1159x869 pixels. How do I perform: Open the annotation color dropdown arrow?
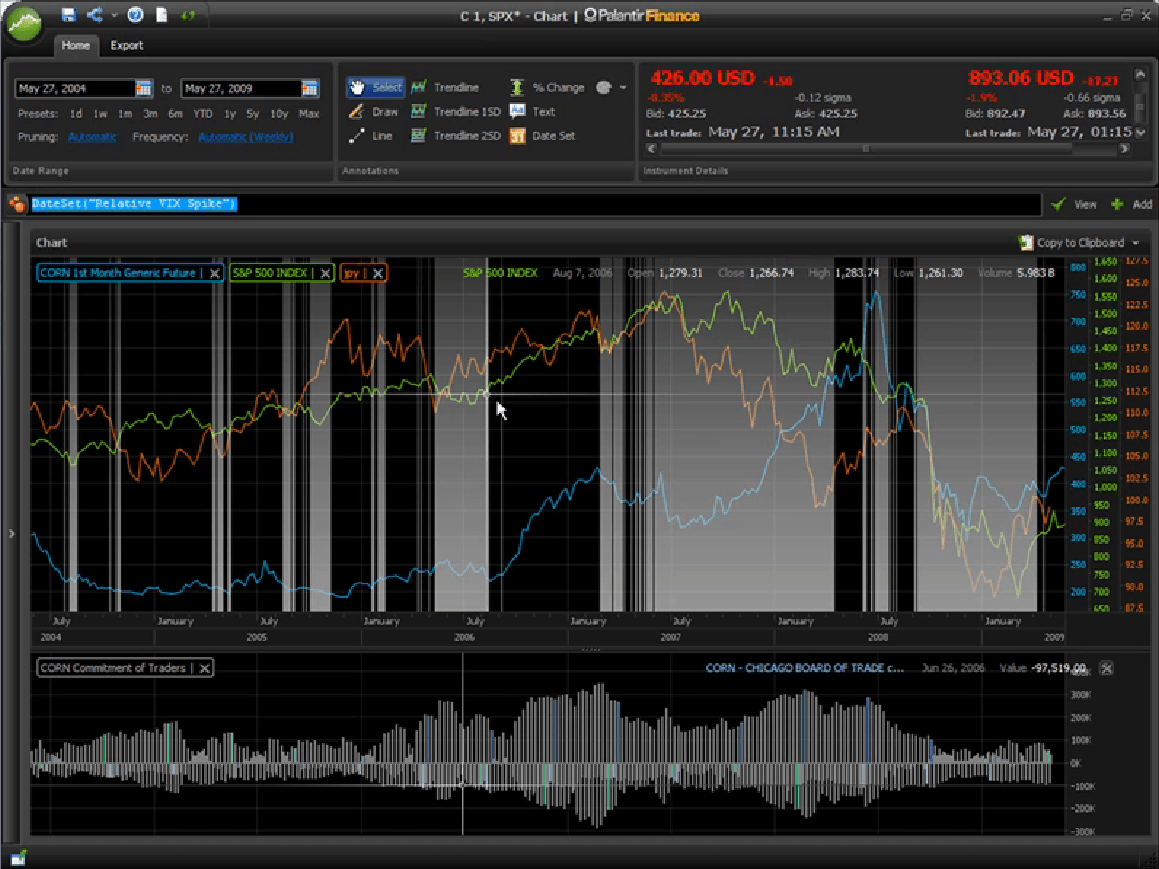(623, 87)
